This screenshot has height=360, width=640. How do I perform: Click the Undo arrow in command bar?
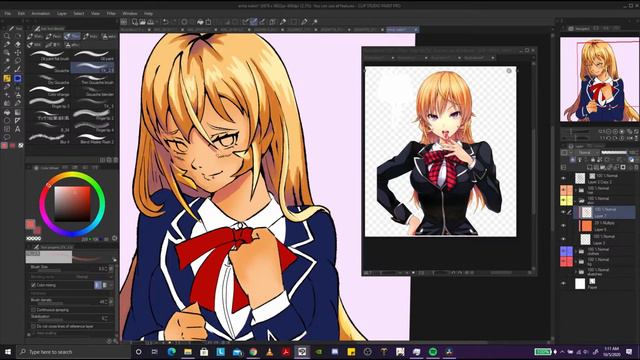pos(166,22)
